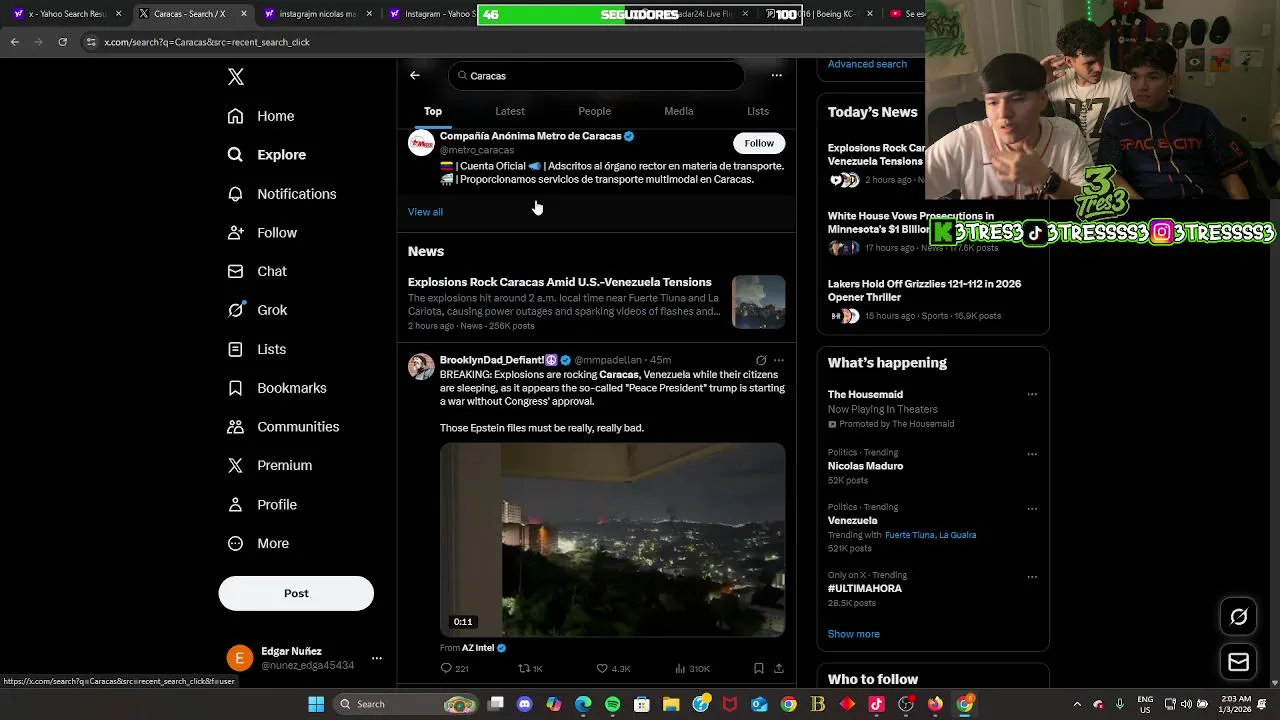Open Chat from the sidebar
The height and width of the screenshot is (720, 1280).
[257, 271]
